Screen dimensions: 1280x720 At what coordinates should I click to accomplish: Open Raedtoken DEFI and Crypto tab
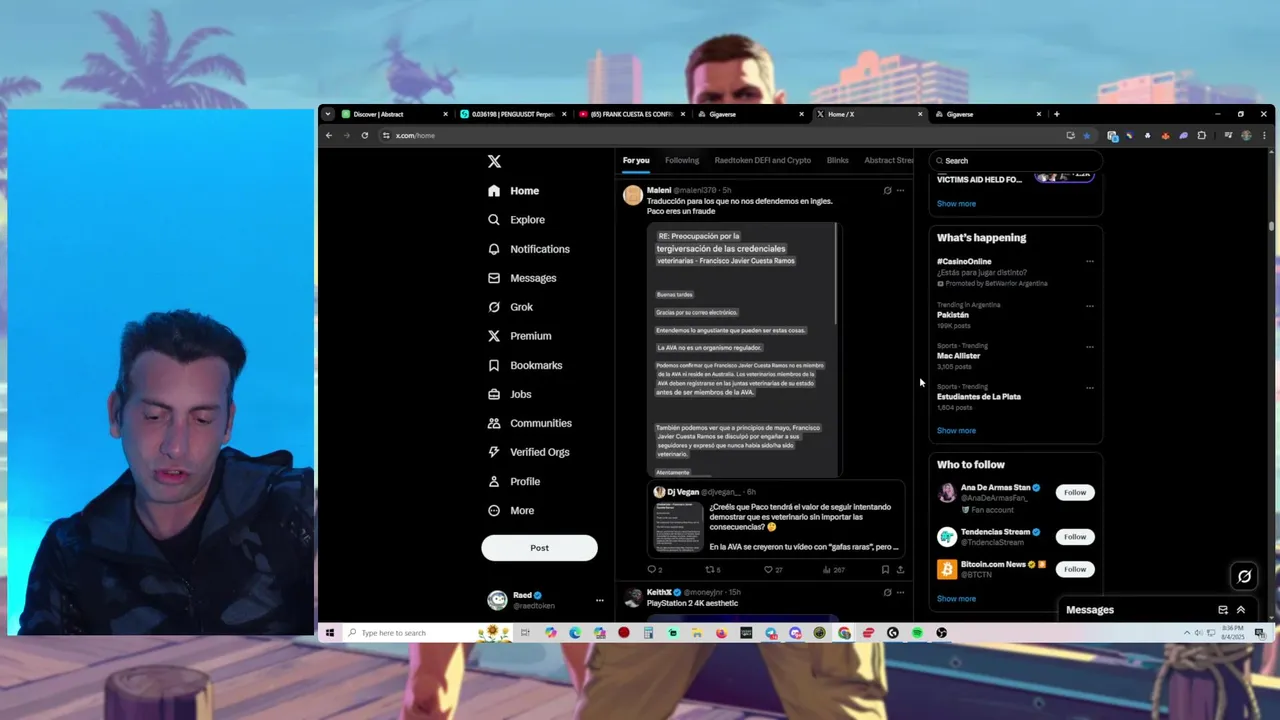(x=763, y=161)
